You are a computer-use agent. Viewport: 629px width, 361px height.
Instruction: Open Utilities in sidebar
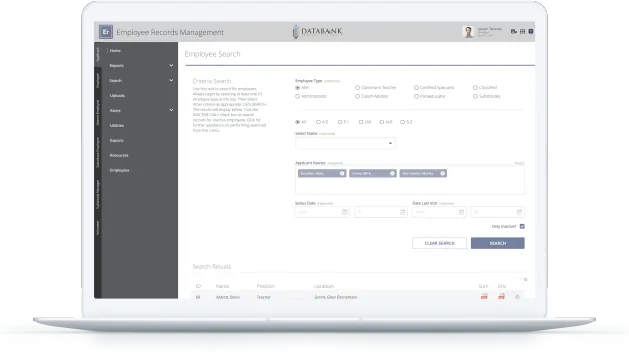[117, 126]
